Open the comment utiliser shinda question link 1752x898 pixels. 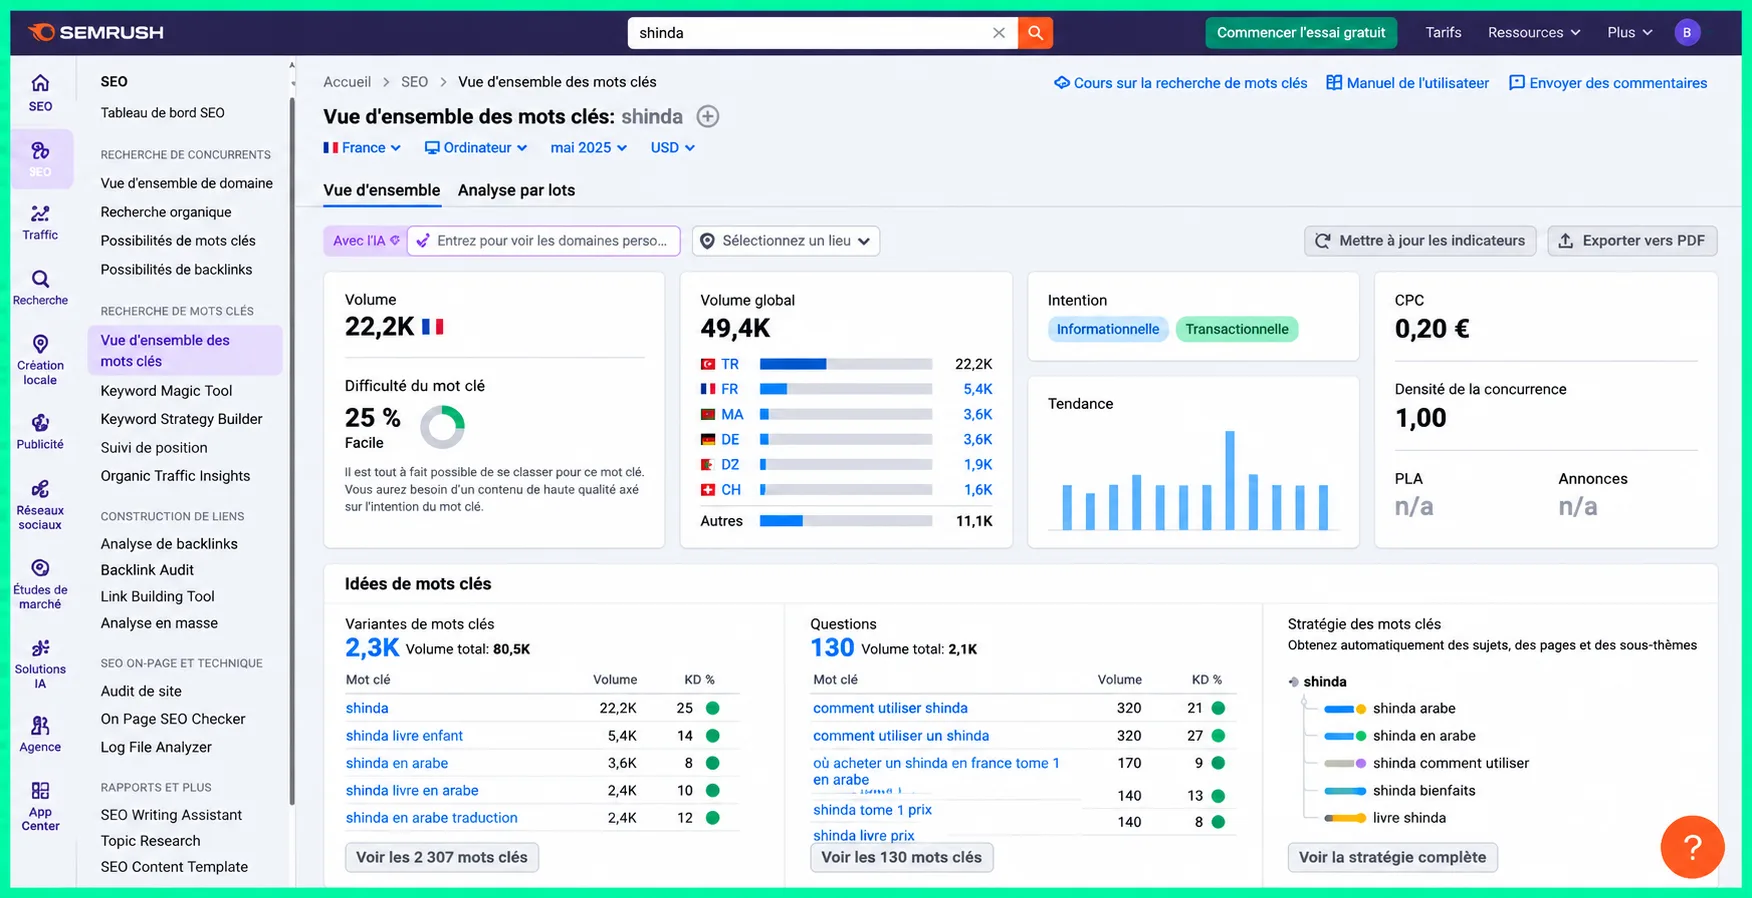[890, 708]
